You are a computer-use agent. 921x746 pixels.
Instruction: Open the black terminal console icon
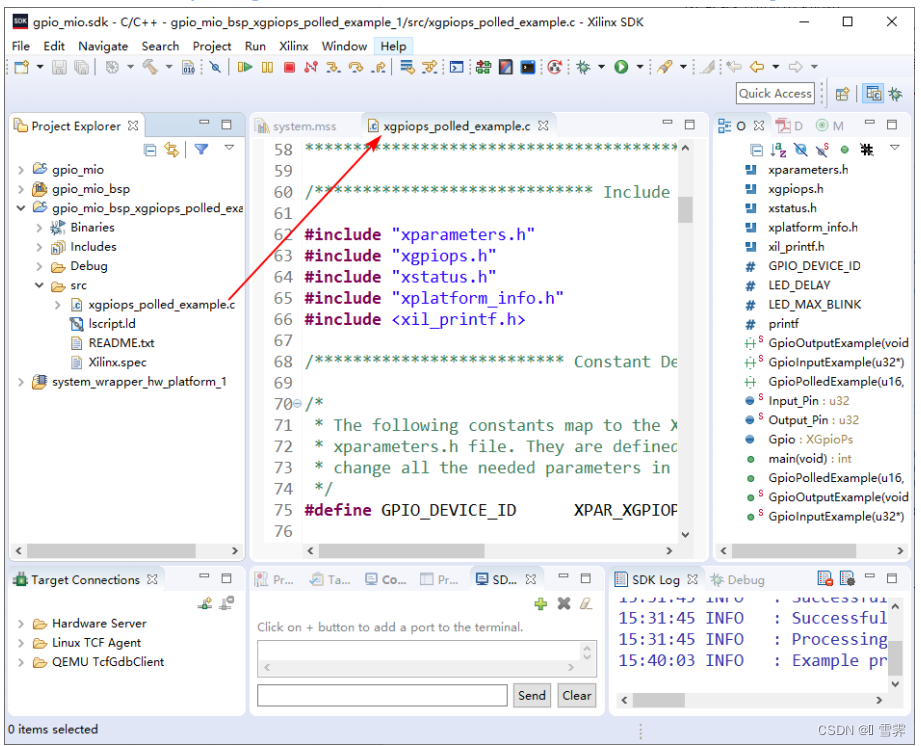click(527, 67)
